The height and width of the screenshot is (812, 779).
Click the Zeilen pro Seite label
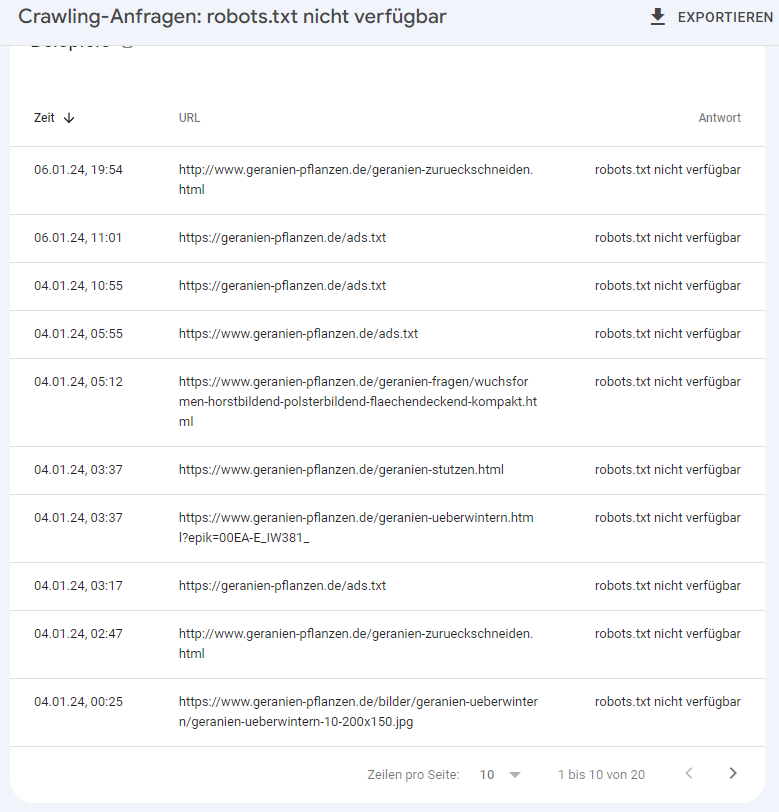tap(413, 774)
